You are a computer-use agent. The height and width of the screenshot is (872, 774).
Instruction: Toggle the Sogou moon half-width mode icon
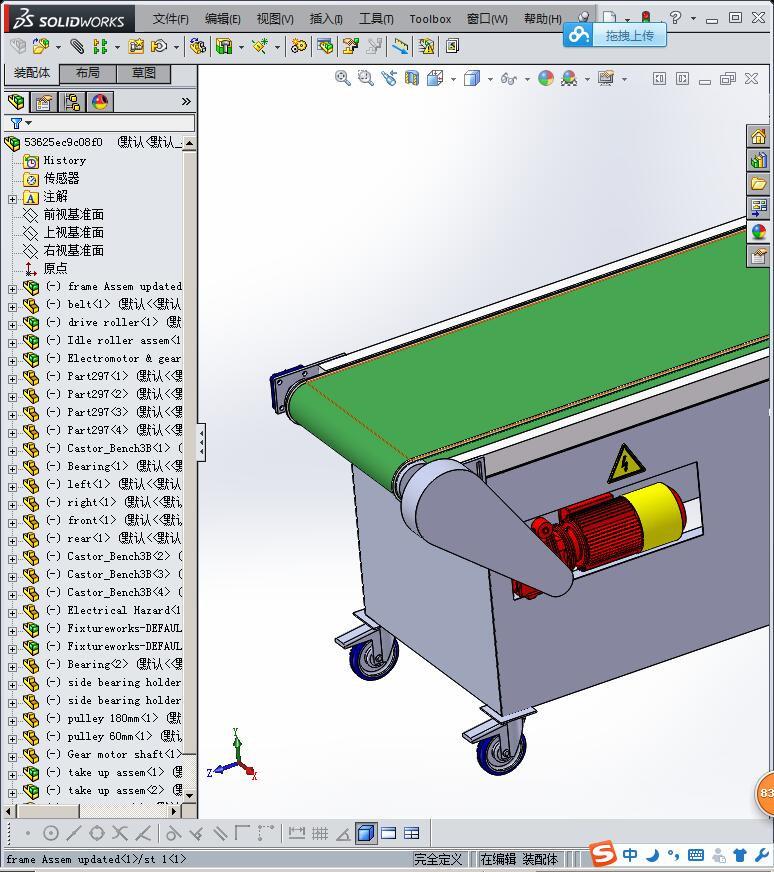[x=653, y=855]
